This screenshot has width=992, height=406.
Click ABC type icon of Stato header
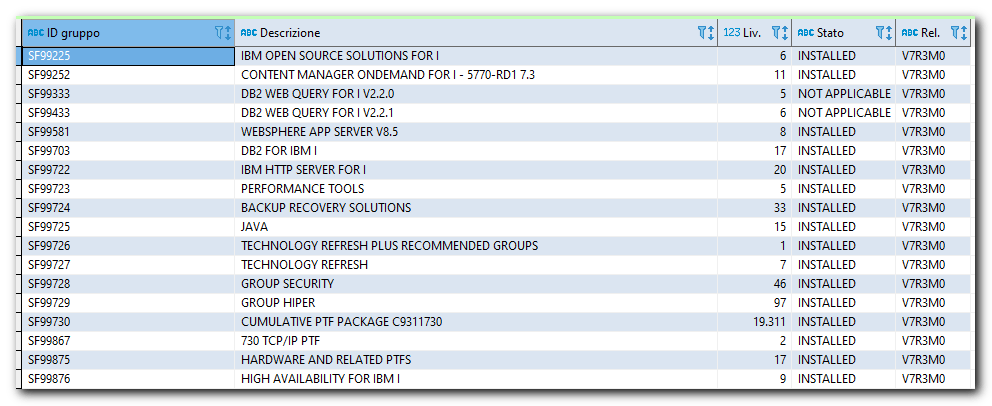(x=805, y=33)
